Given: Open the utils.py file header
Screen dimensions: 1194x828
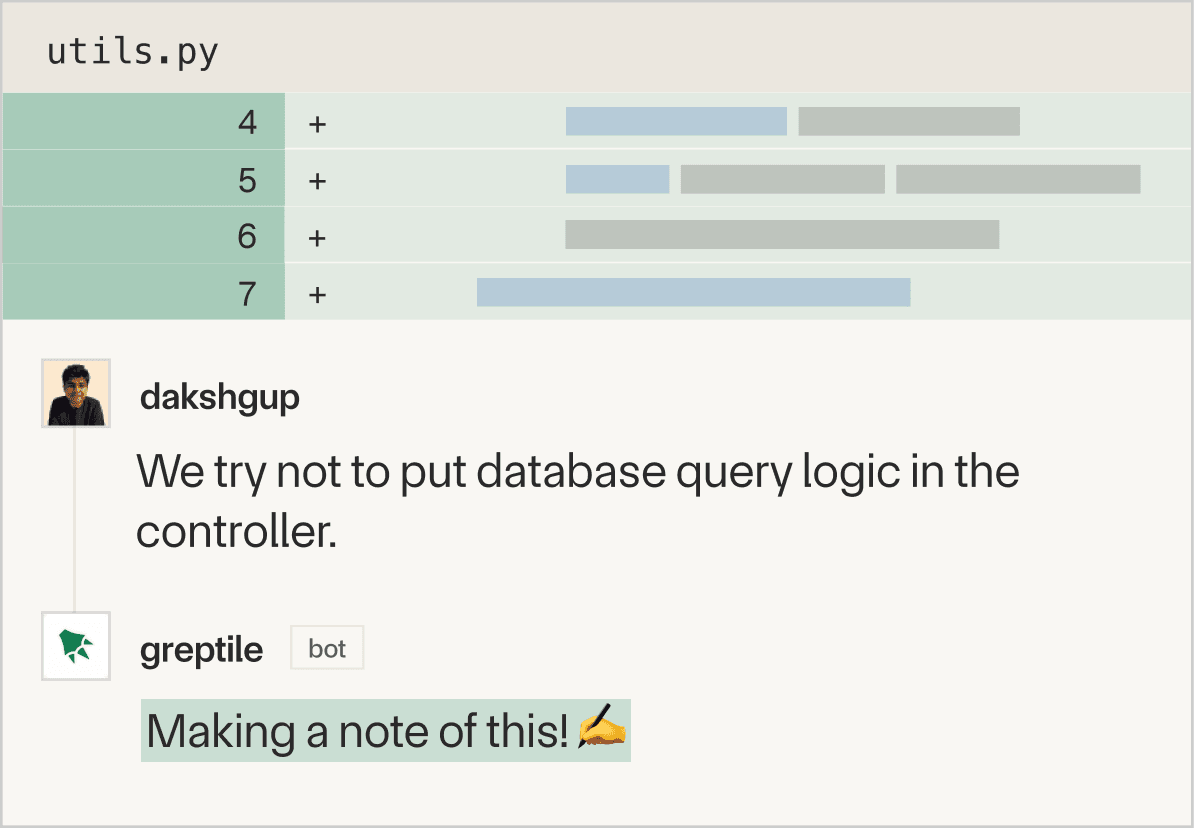Looking at the screenshot, I should [x=133, y=52].
